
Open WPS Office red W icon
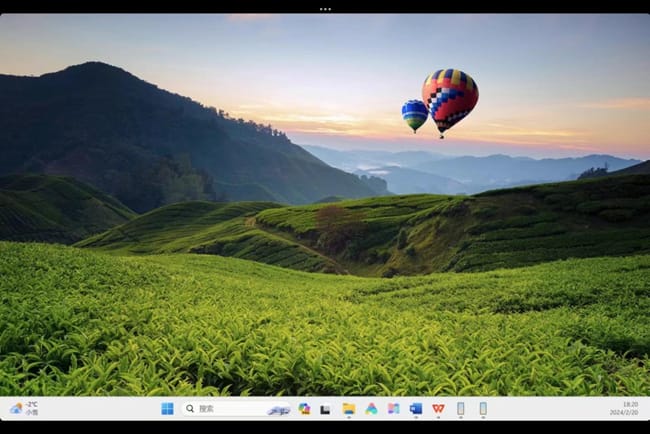coord(438,408)
